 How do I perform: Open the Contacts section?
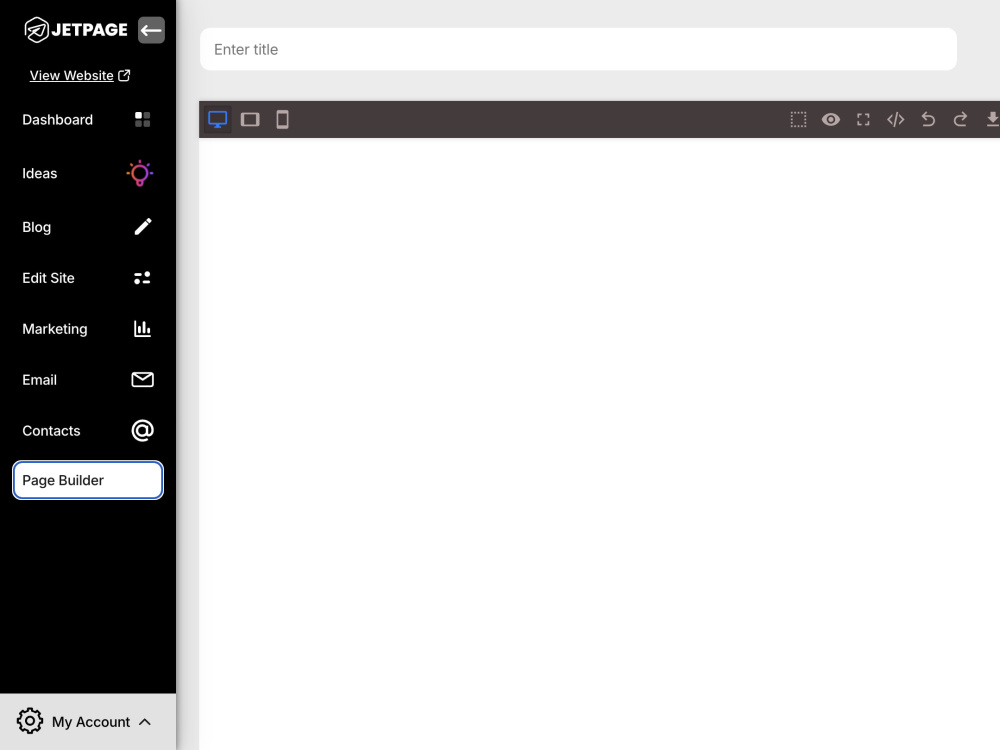tap(51, 431)
